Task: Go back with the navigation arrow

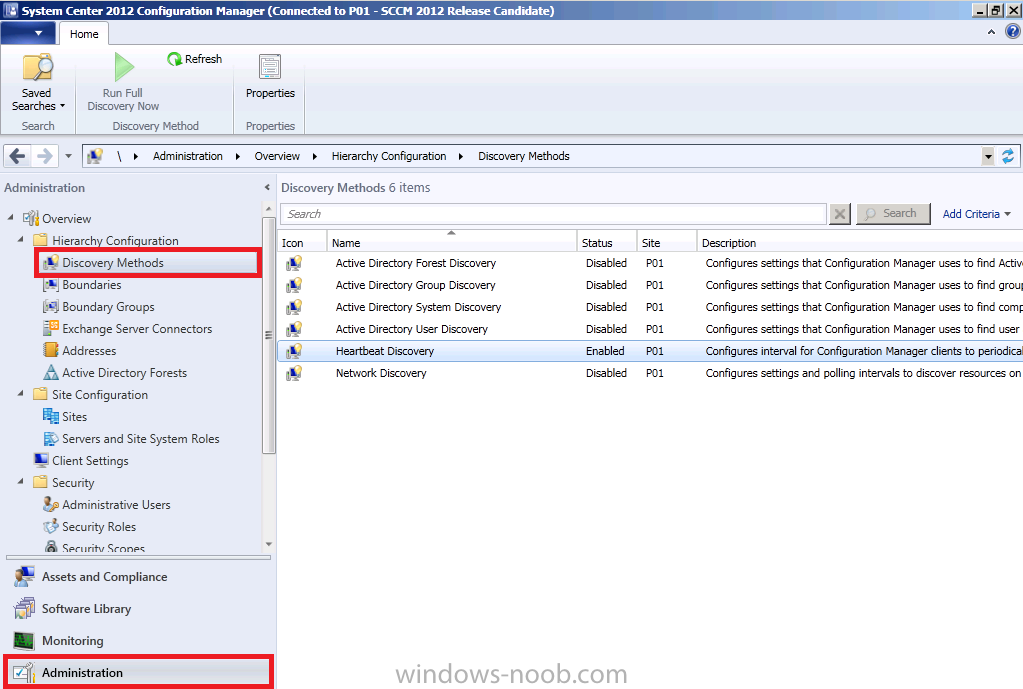Action: point(18,156)
